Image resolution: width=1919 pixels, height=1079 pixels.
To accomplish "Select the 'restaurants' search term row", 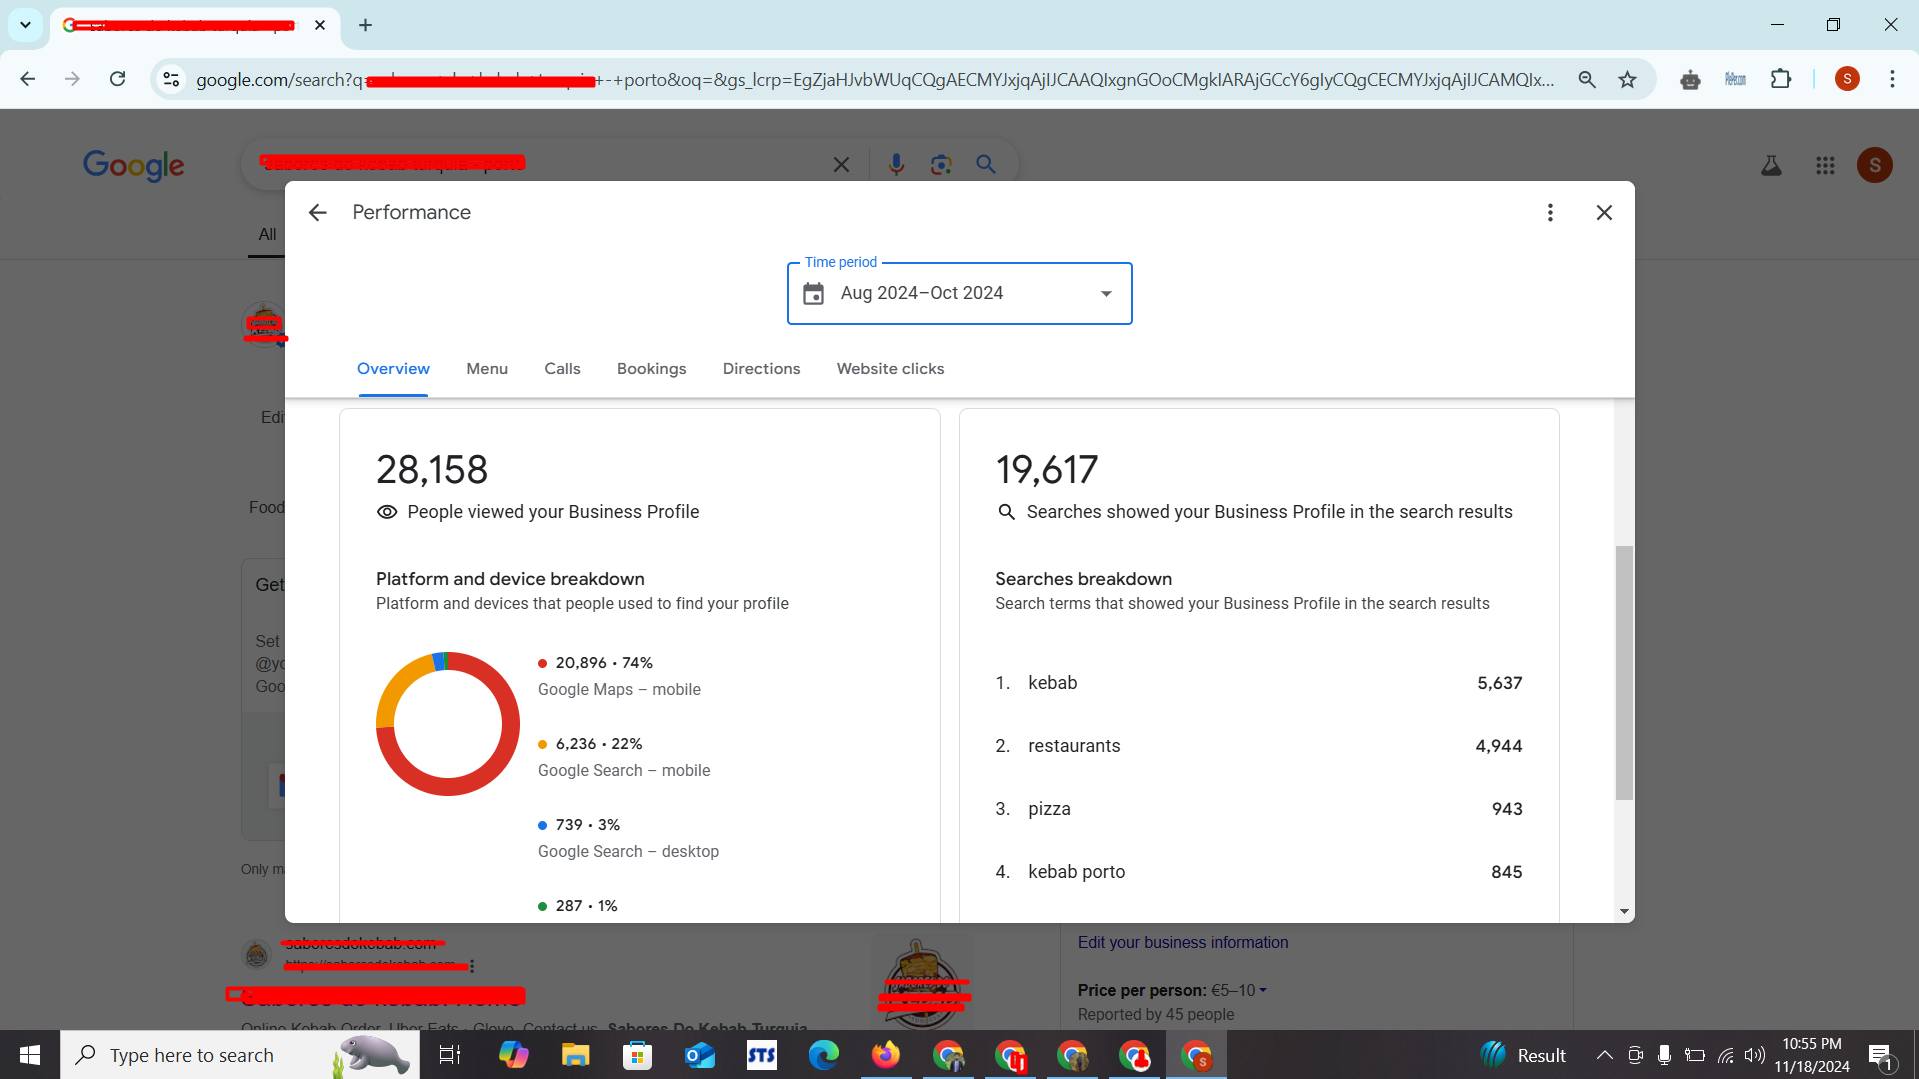I will 1258,746.
